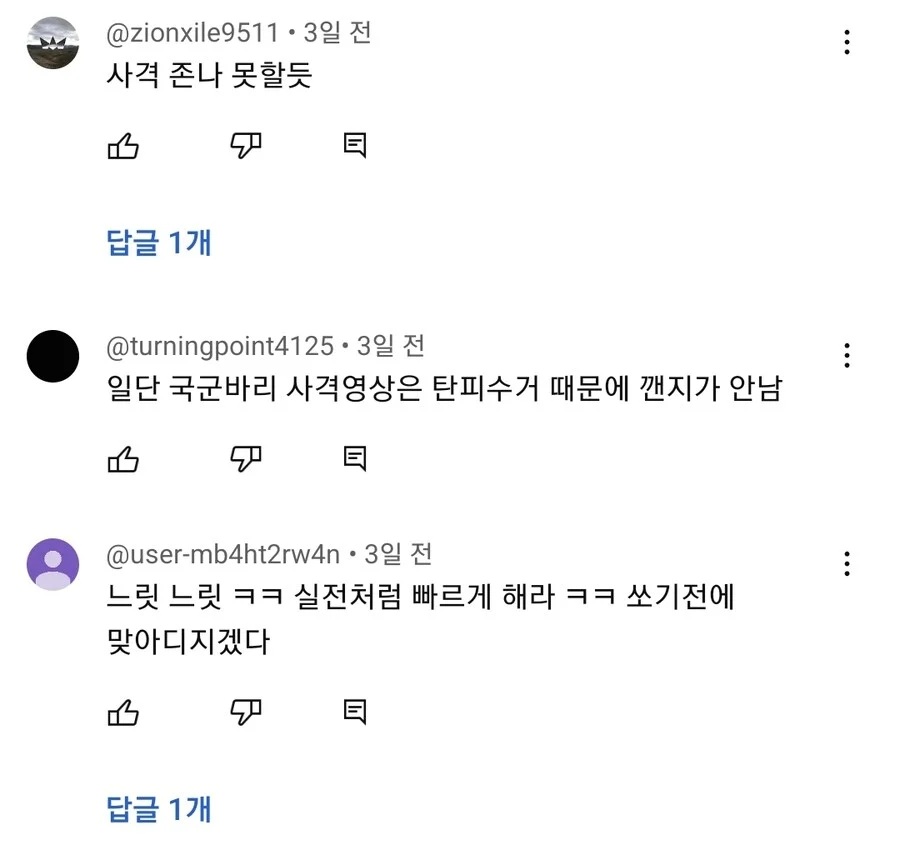Dislike the comment by @turningpoint4125
This screenshot has height=860, width=900.
pos(245,459)
